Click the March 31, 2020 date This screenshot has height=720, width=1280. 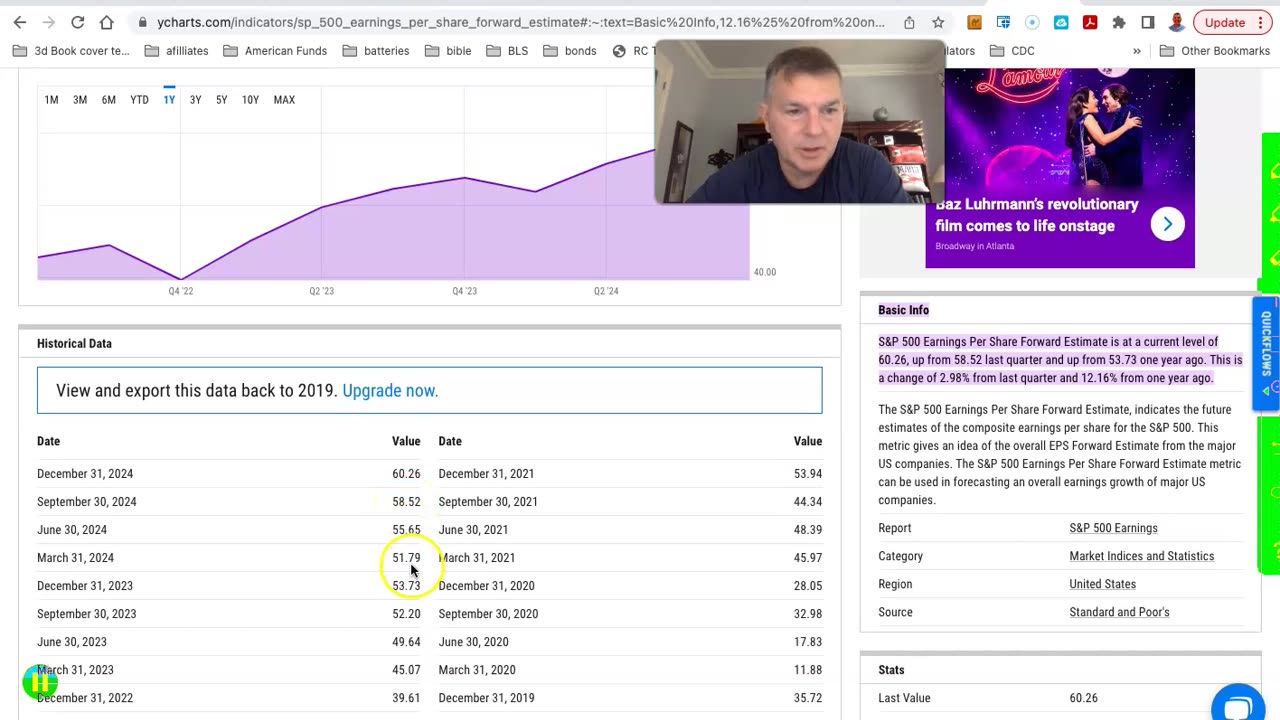(x=477, y=670)
